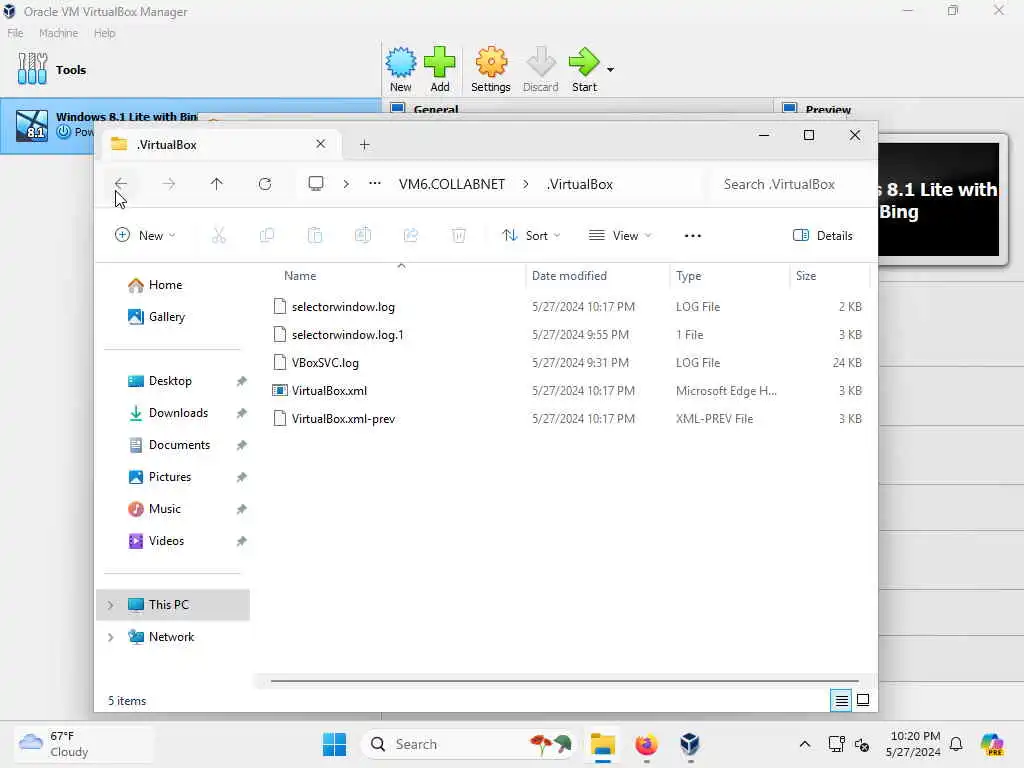Sort by the Name column header
This screenshot has height=768, width=1024.
[300, 276]
